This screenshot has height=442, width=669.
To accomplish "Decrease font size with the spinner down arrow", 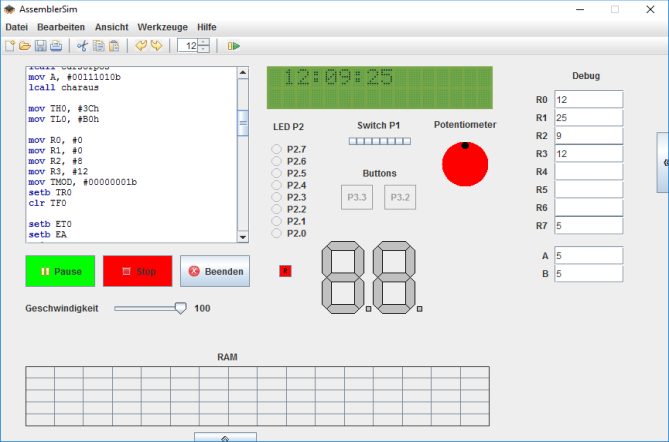I will click(x=204, y=50).
